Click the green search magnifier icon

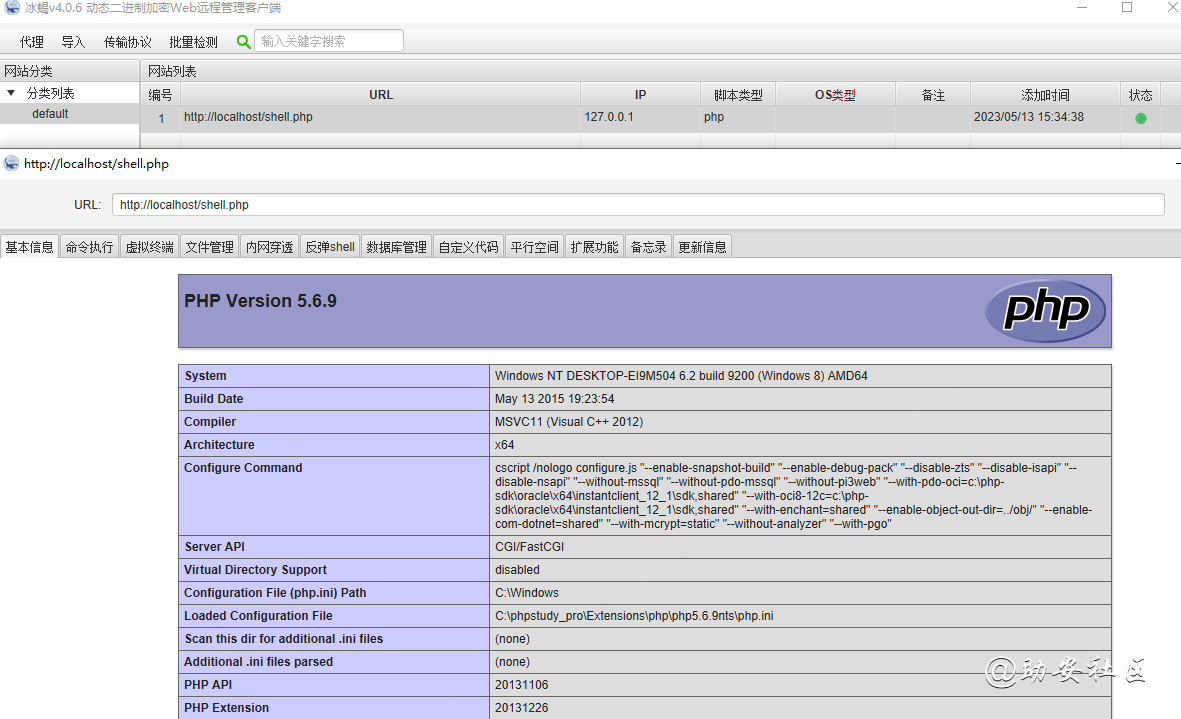point(243,41)
